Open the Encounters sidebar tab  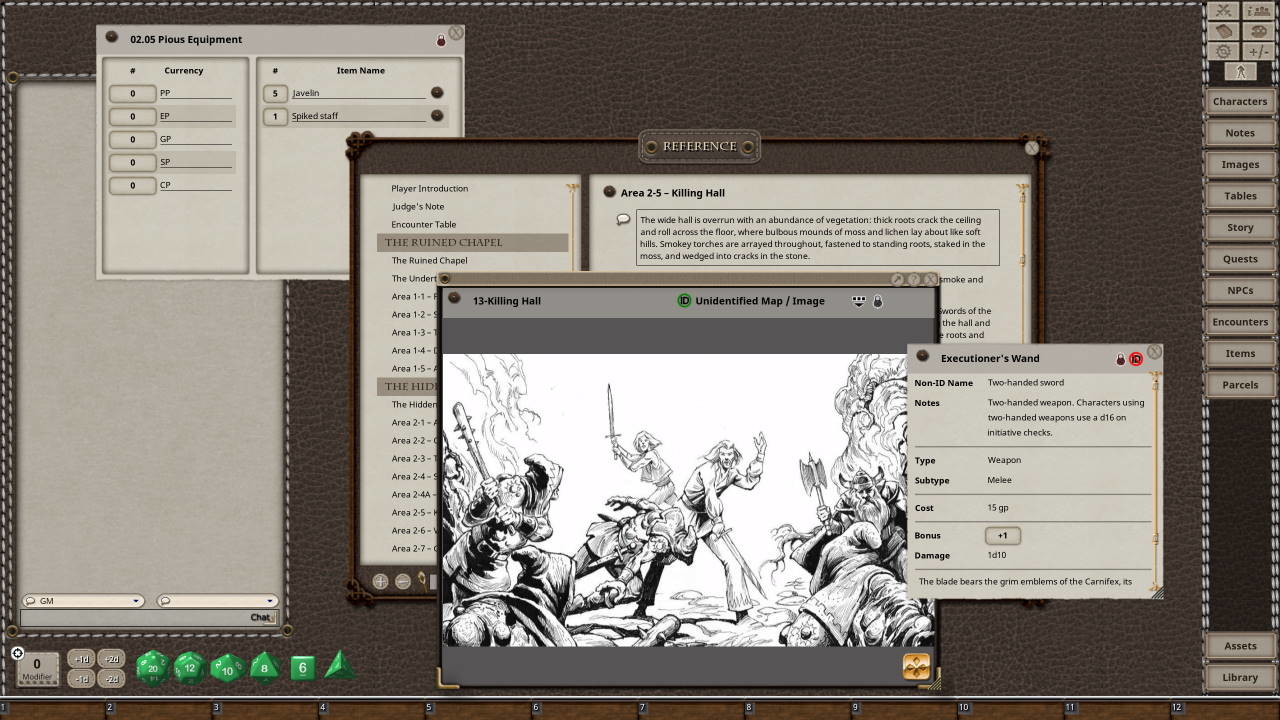pos(1240,322)
